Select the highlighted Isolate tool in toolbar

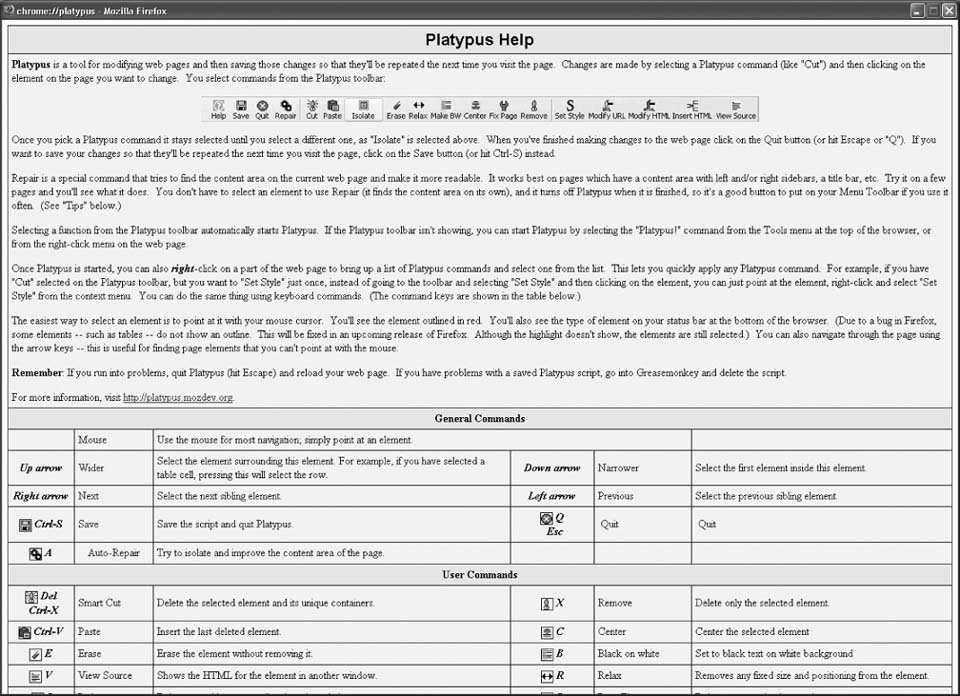tap(363, 109)
